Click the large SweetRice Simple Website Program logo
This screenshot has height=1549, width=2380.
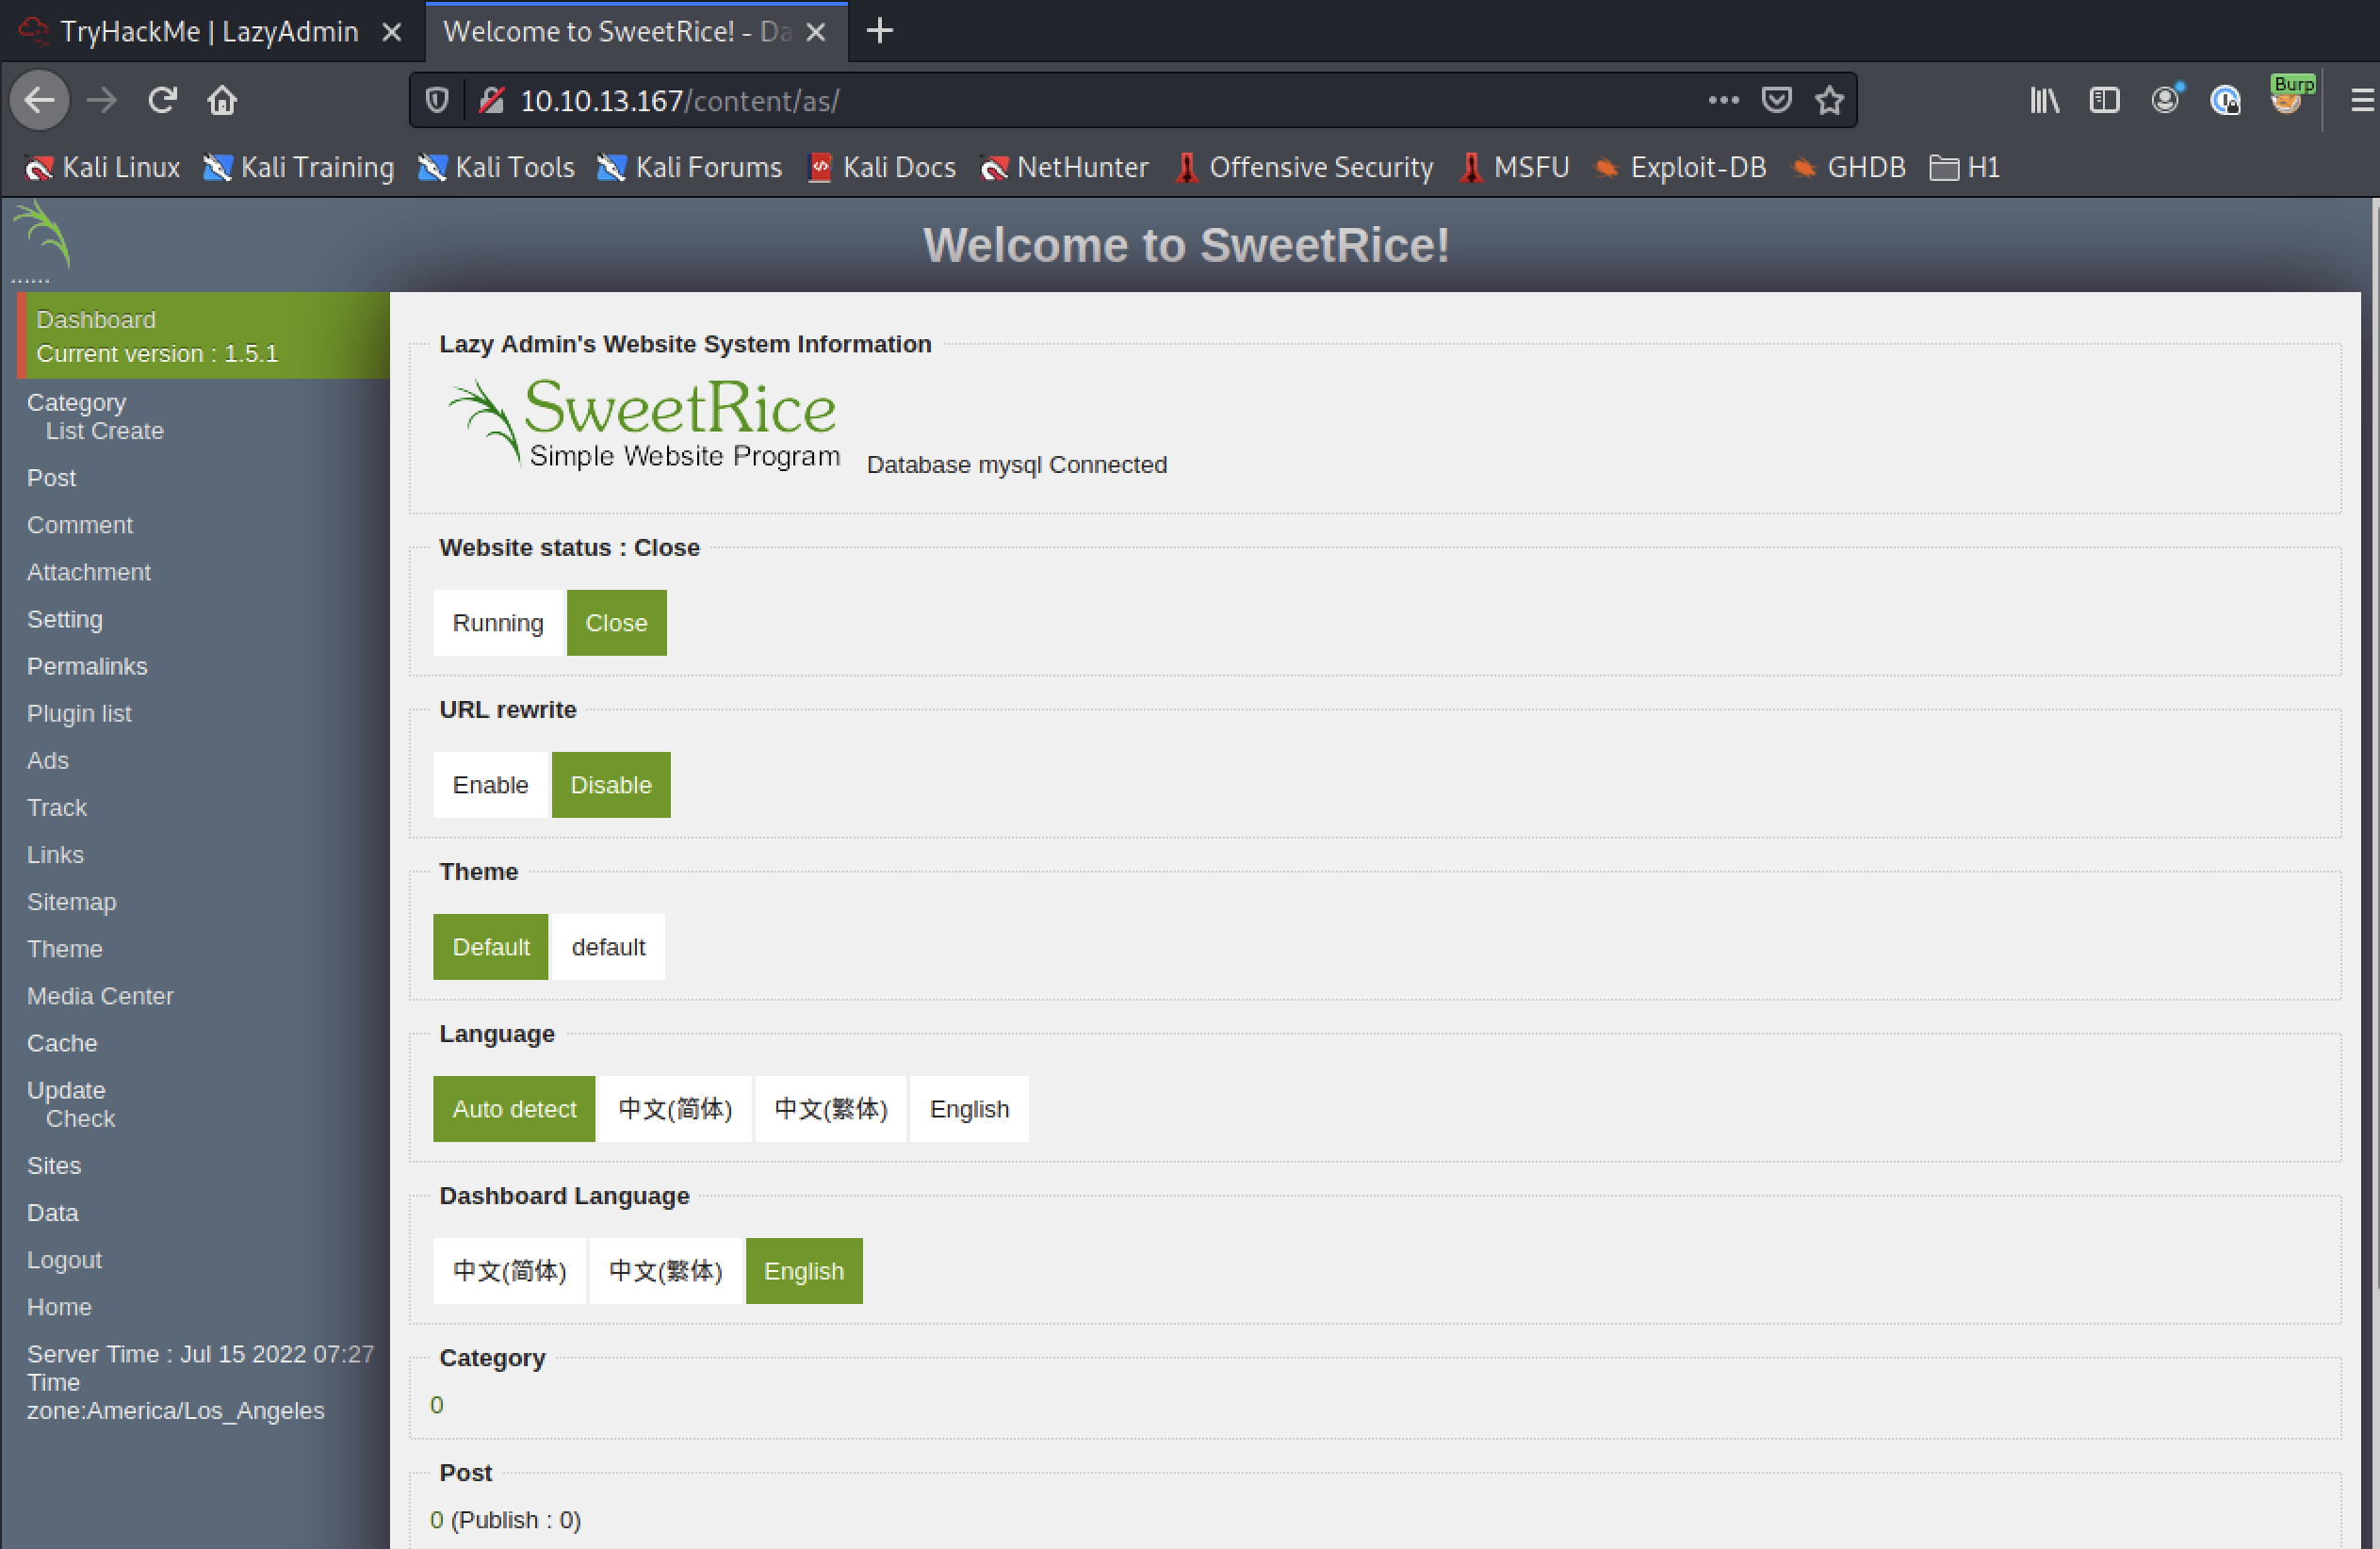(x=644, y=422)
